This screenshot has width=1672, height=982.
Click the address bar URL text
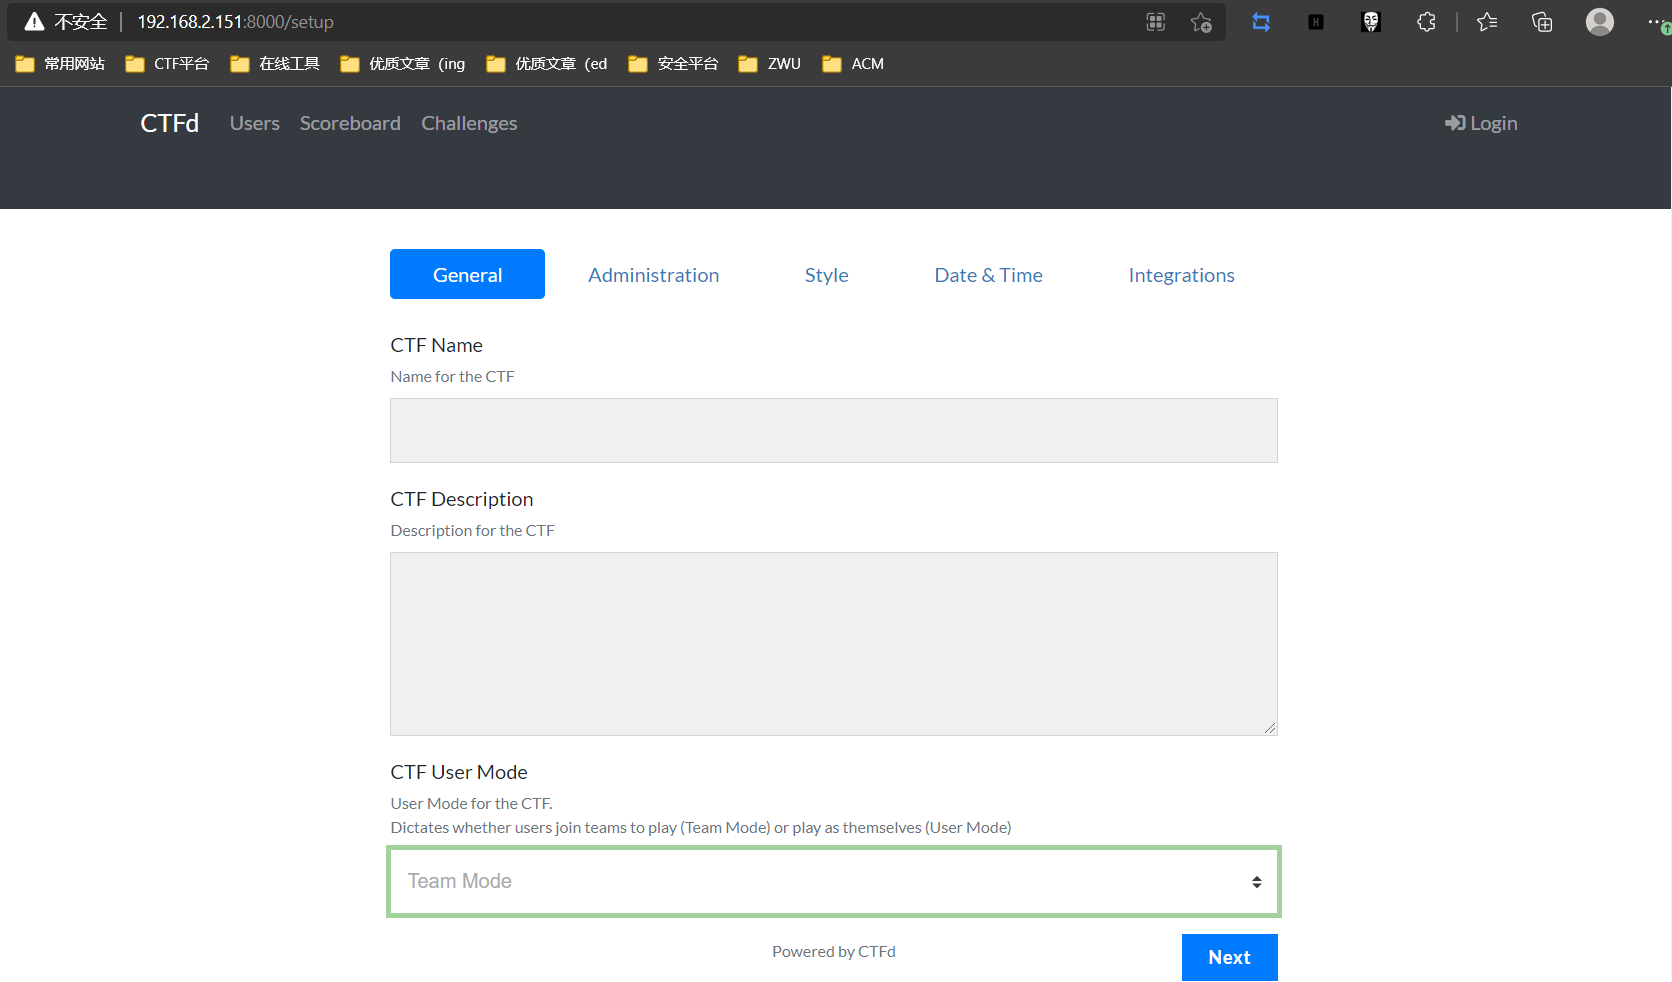click(235, 22)
